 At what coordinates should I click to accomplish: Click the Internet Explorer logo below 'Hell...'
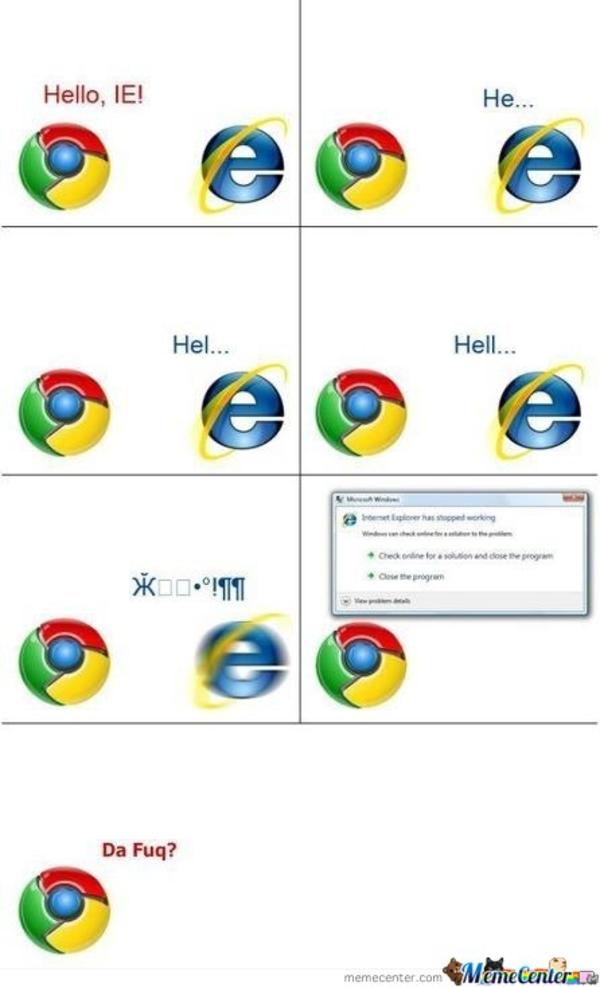coord(540,412)
